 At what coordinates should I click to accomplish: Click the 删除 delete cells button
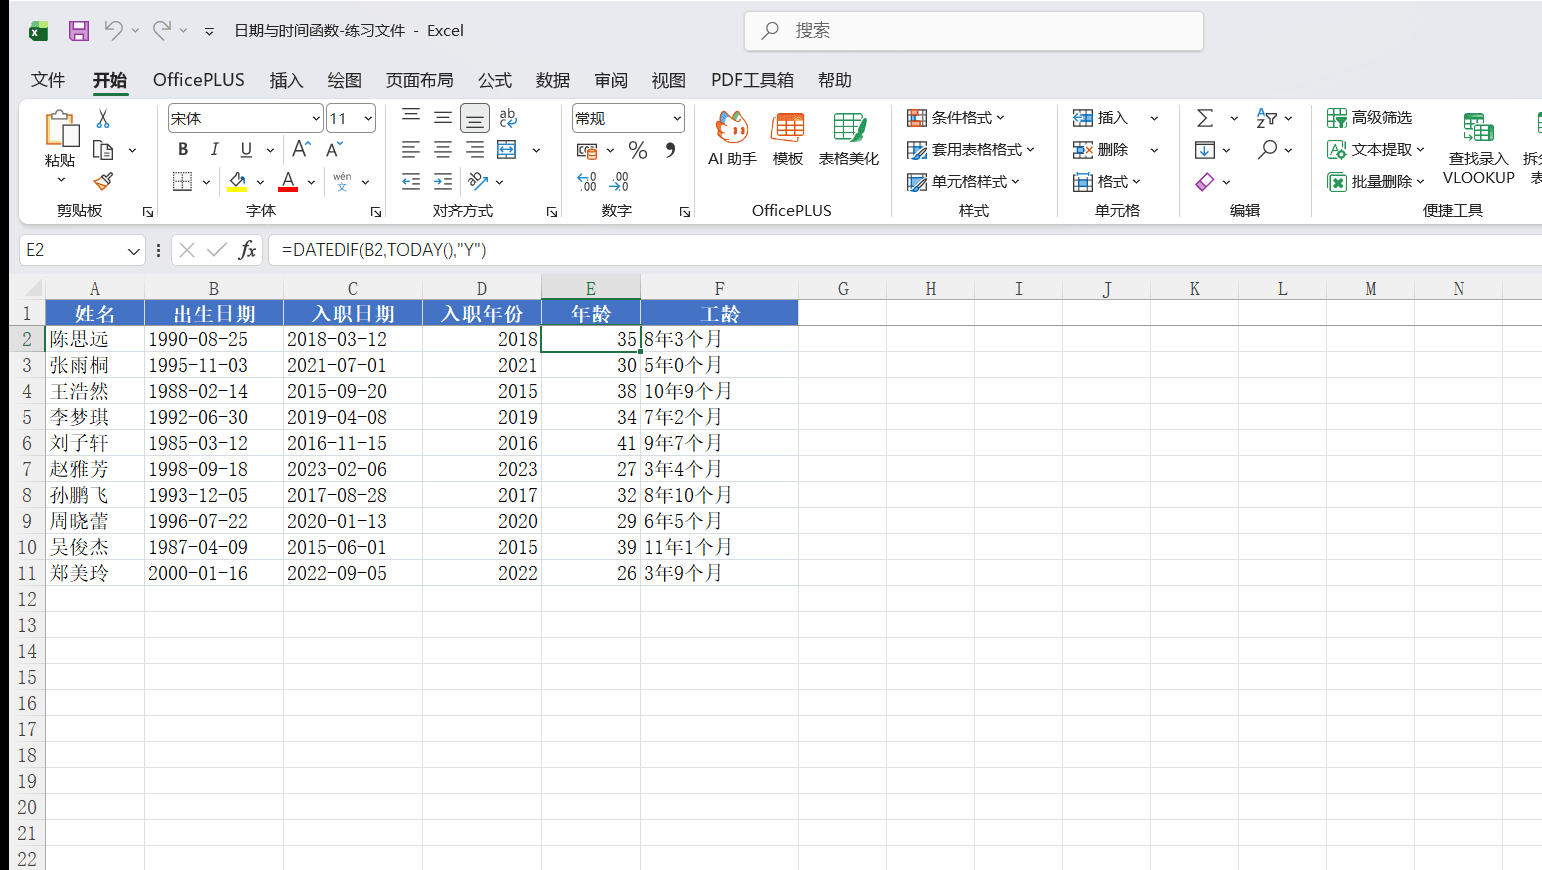pos(1100,150)
